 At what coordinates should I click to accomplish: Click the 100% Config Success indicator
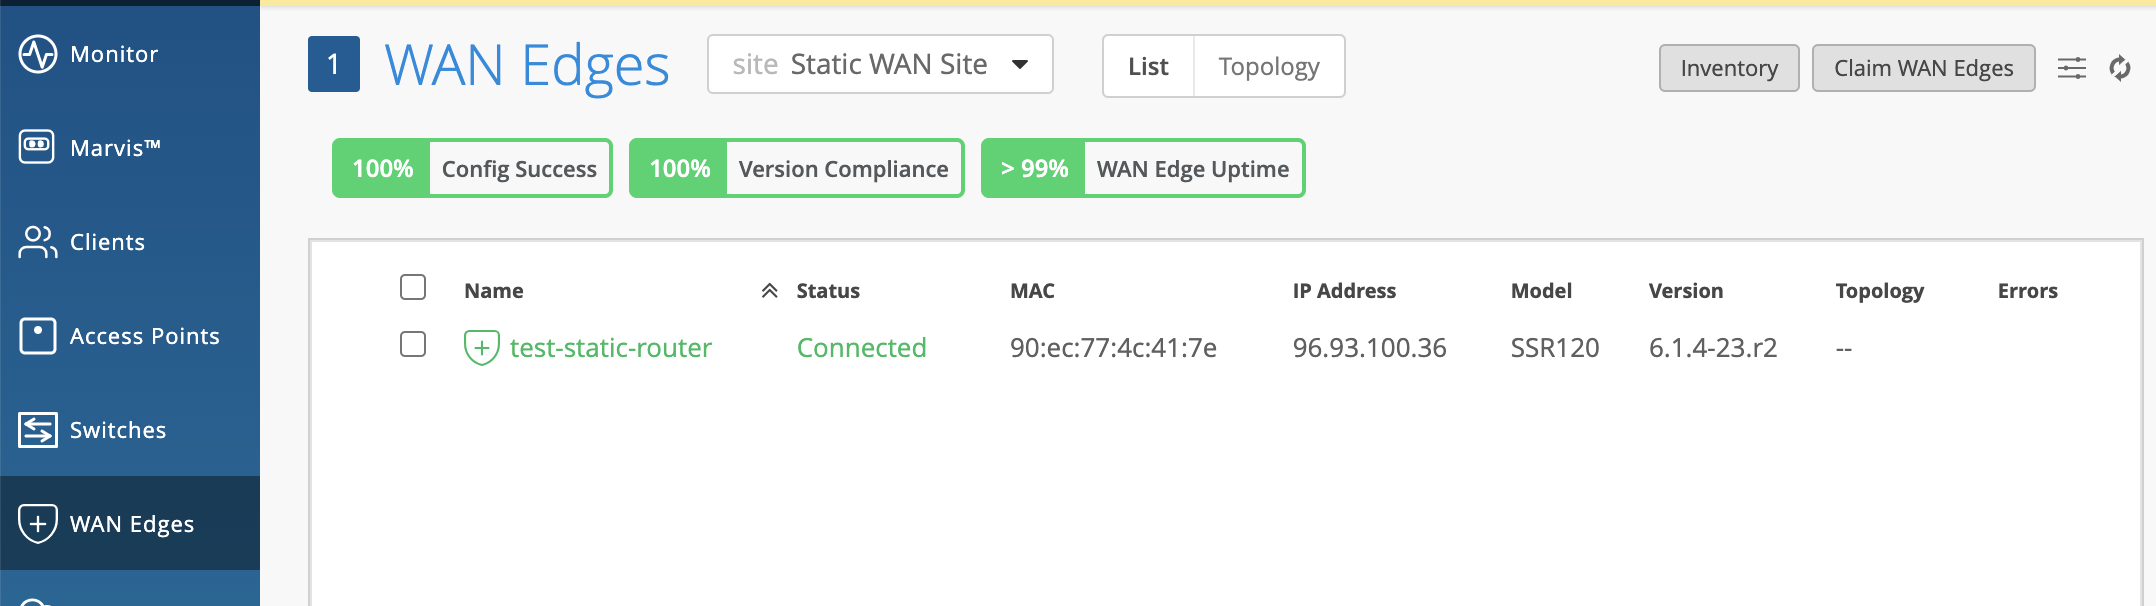472,169
